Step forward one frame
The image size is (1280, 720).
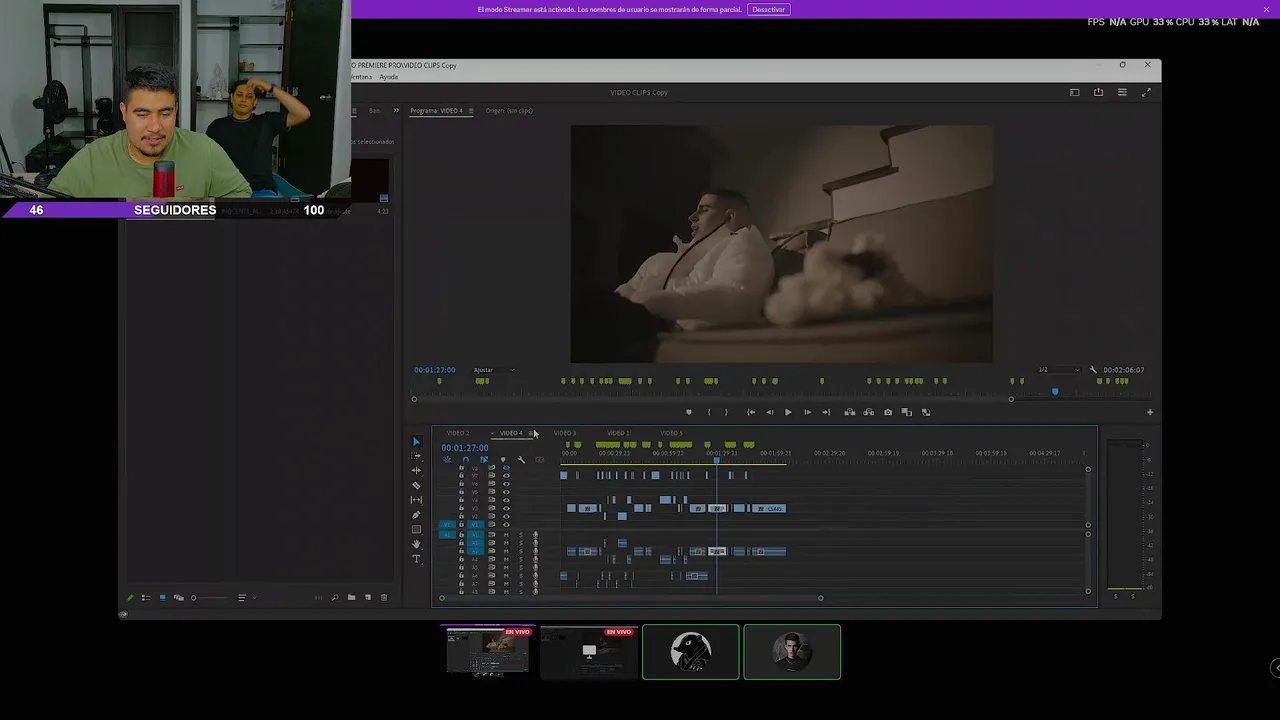pos(807,412)
